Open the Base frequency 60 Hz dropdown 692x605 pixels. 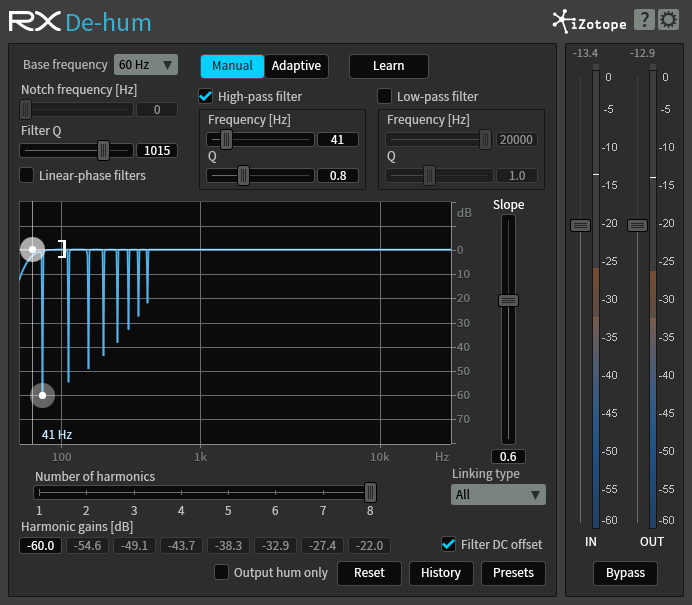point(145,65)
